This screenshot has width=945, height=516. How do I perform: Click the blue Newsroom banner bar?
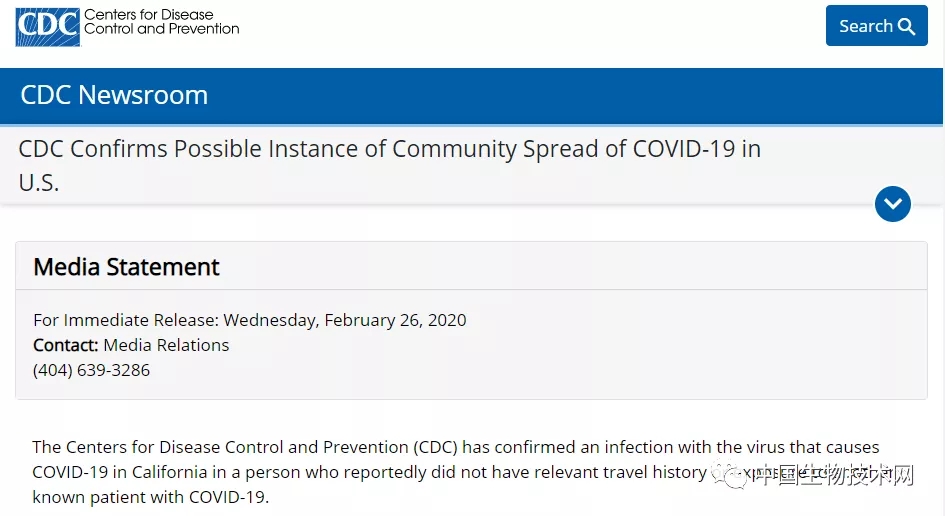tap(471, 96)
